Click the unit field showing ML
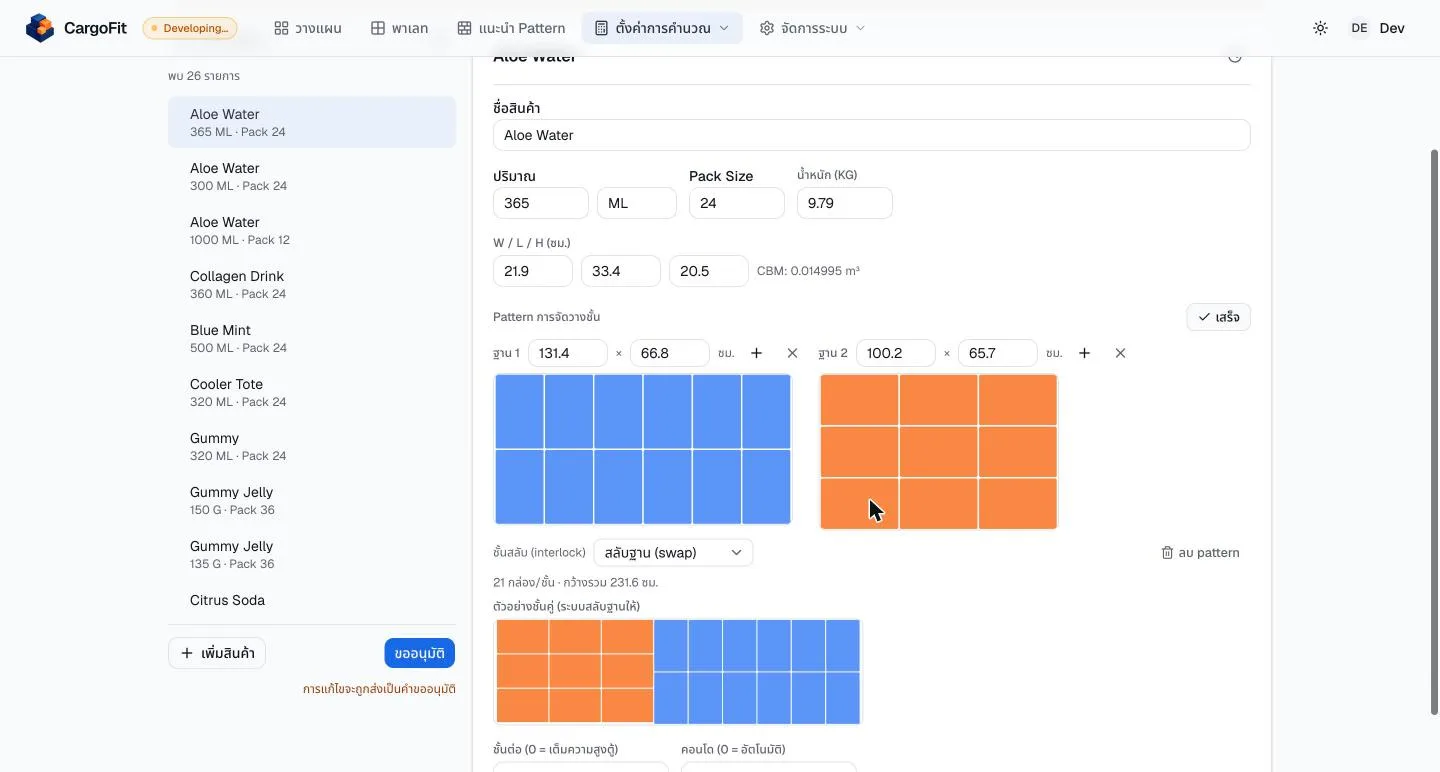This screenshot has width=1440, height=772. [636, 203]
